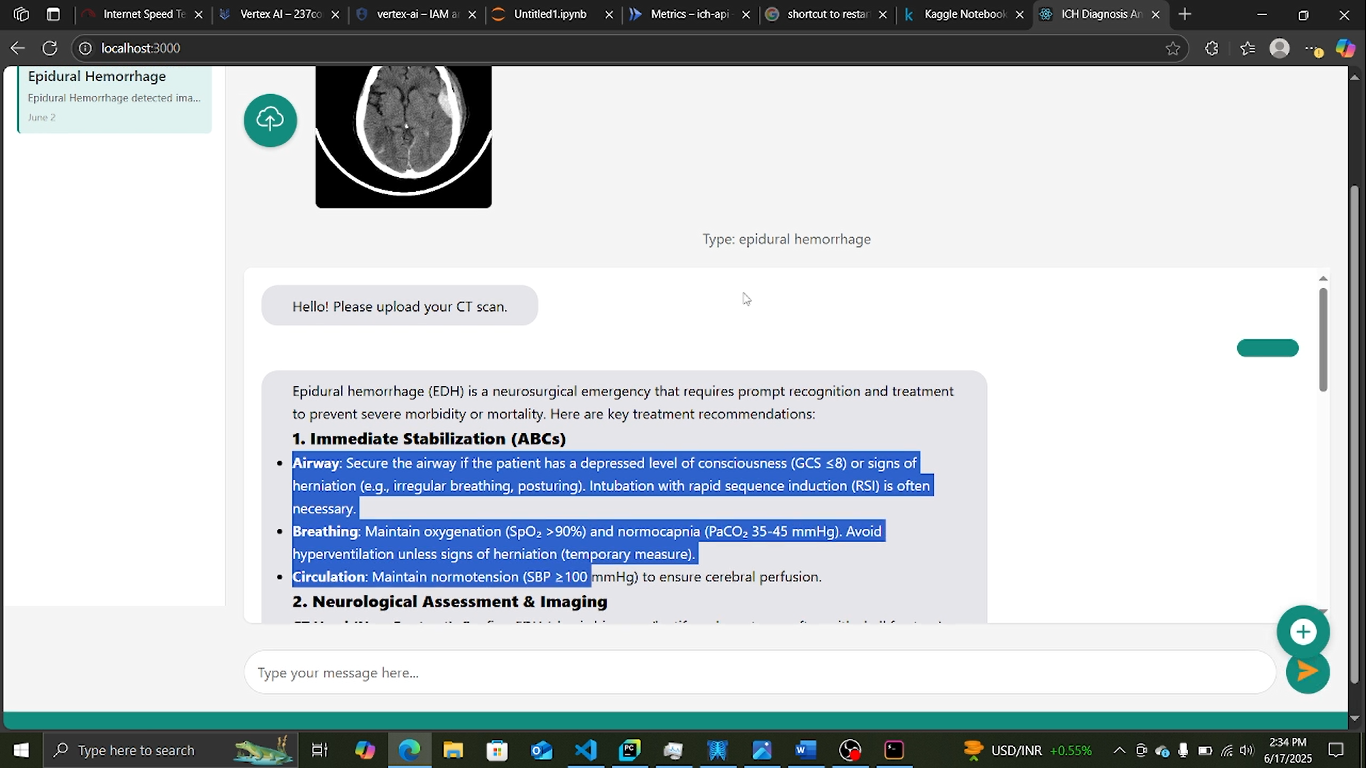Click the chat panel scrollbar thumb
This screenshot has height=768, width=1366.
(x=1323, y=339)
